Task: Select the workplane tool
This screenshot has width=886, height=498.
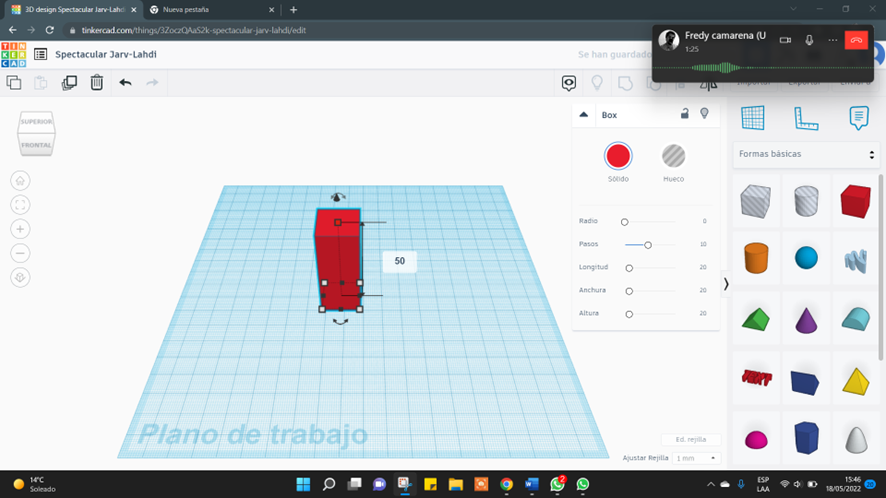Action: tap(753, 118)
